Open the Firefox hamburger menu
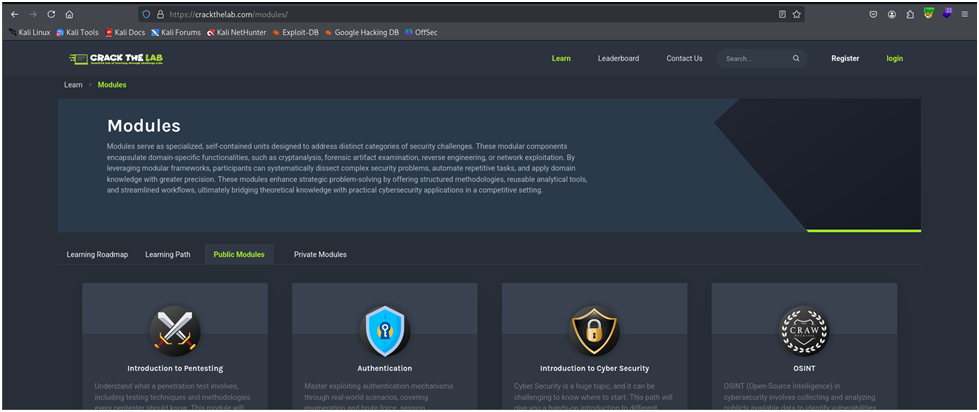This screenshot has width=979, height=412. (x=965, y=14)
